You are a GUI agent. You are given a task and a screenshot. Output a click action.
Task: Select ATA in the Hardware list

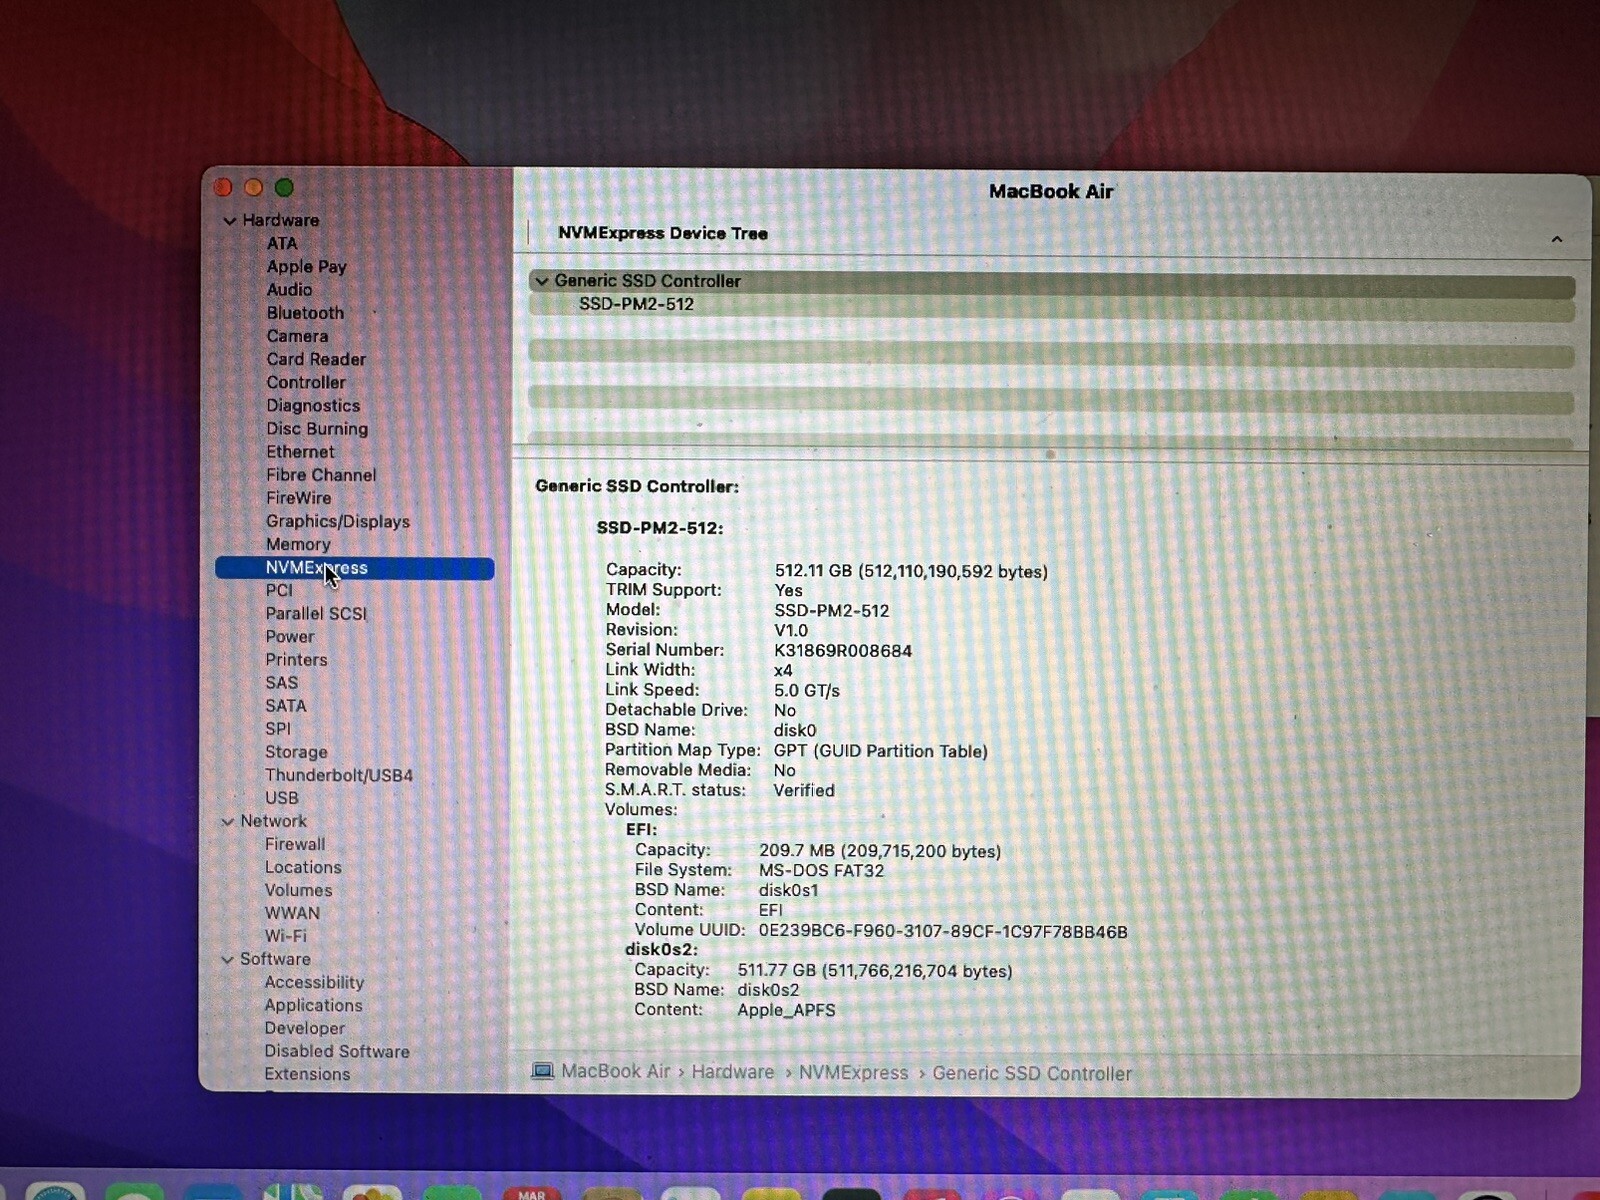(x=282, y=244)
